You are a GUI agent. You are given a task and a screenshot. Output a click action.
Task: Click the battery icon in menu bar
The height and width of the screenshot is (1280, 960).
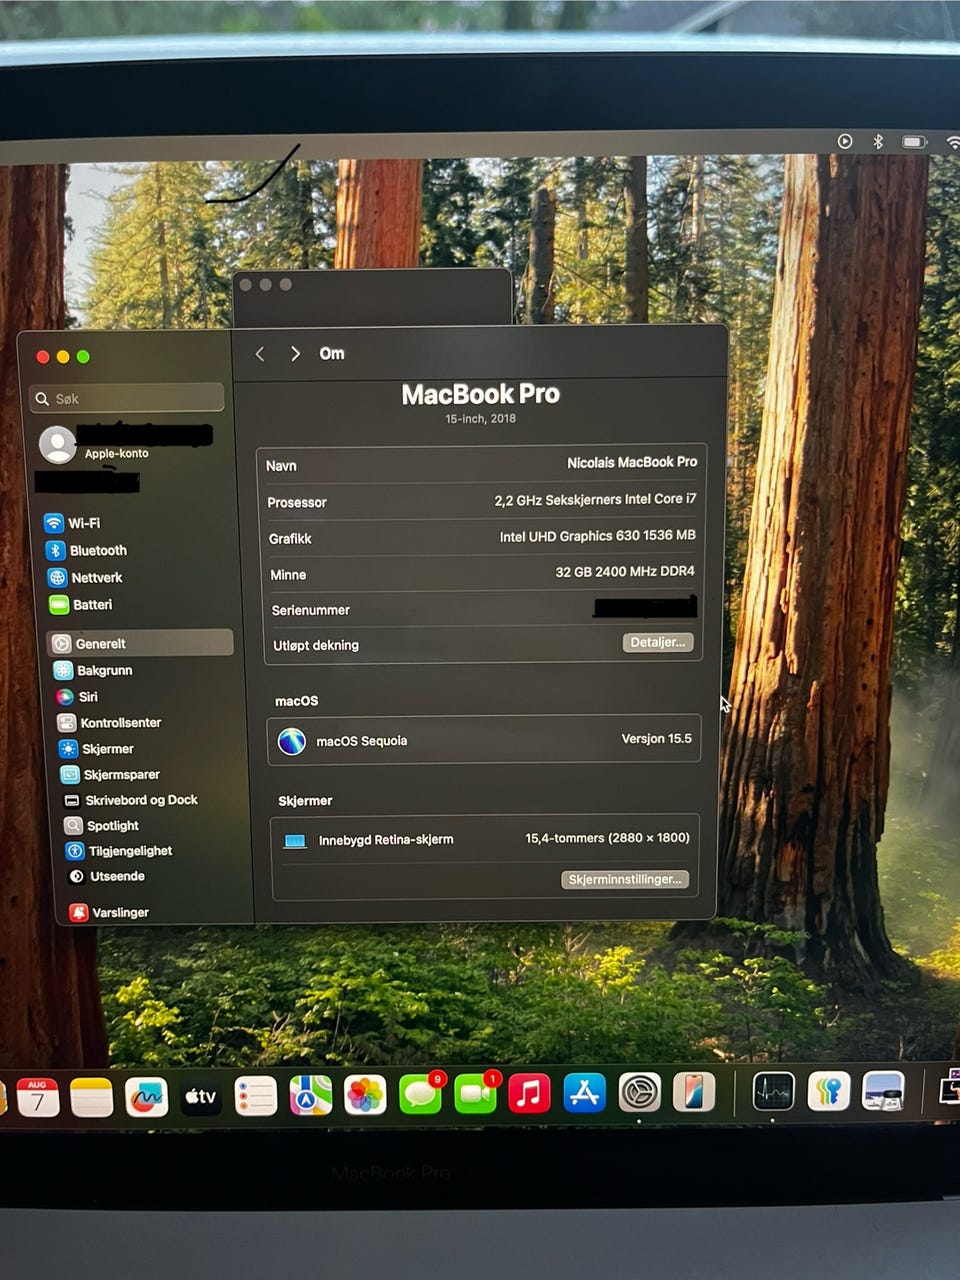click(914, 142)
